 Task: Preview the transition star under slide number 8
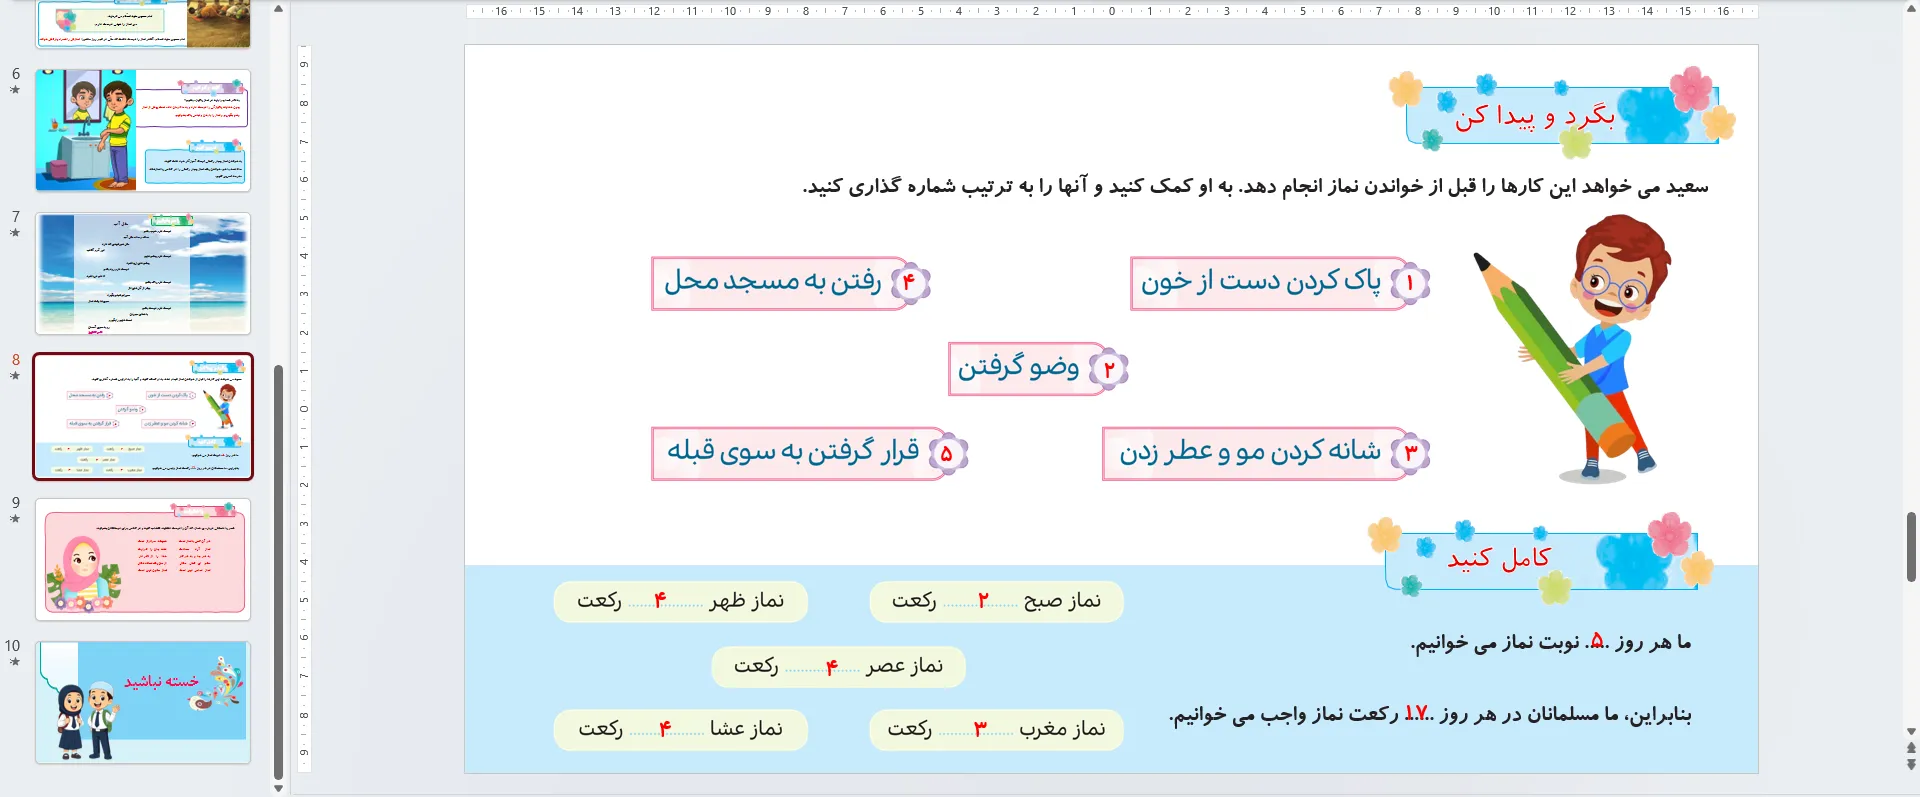15,376
